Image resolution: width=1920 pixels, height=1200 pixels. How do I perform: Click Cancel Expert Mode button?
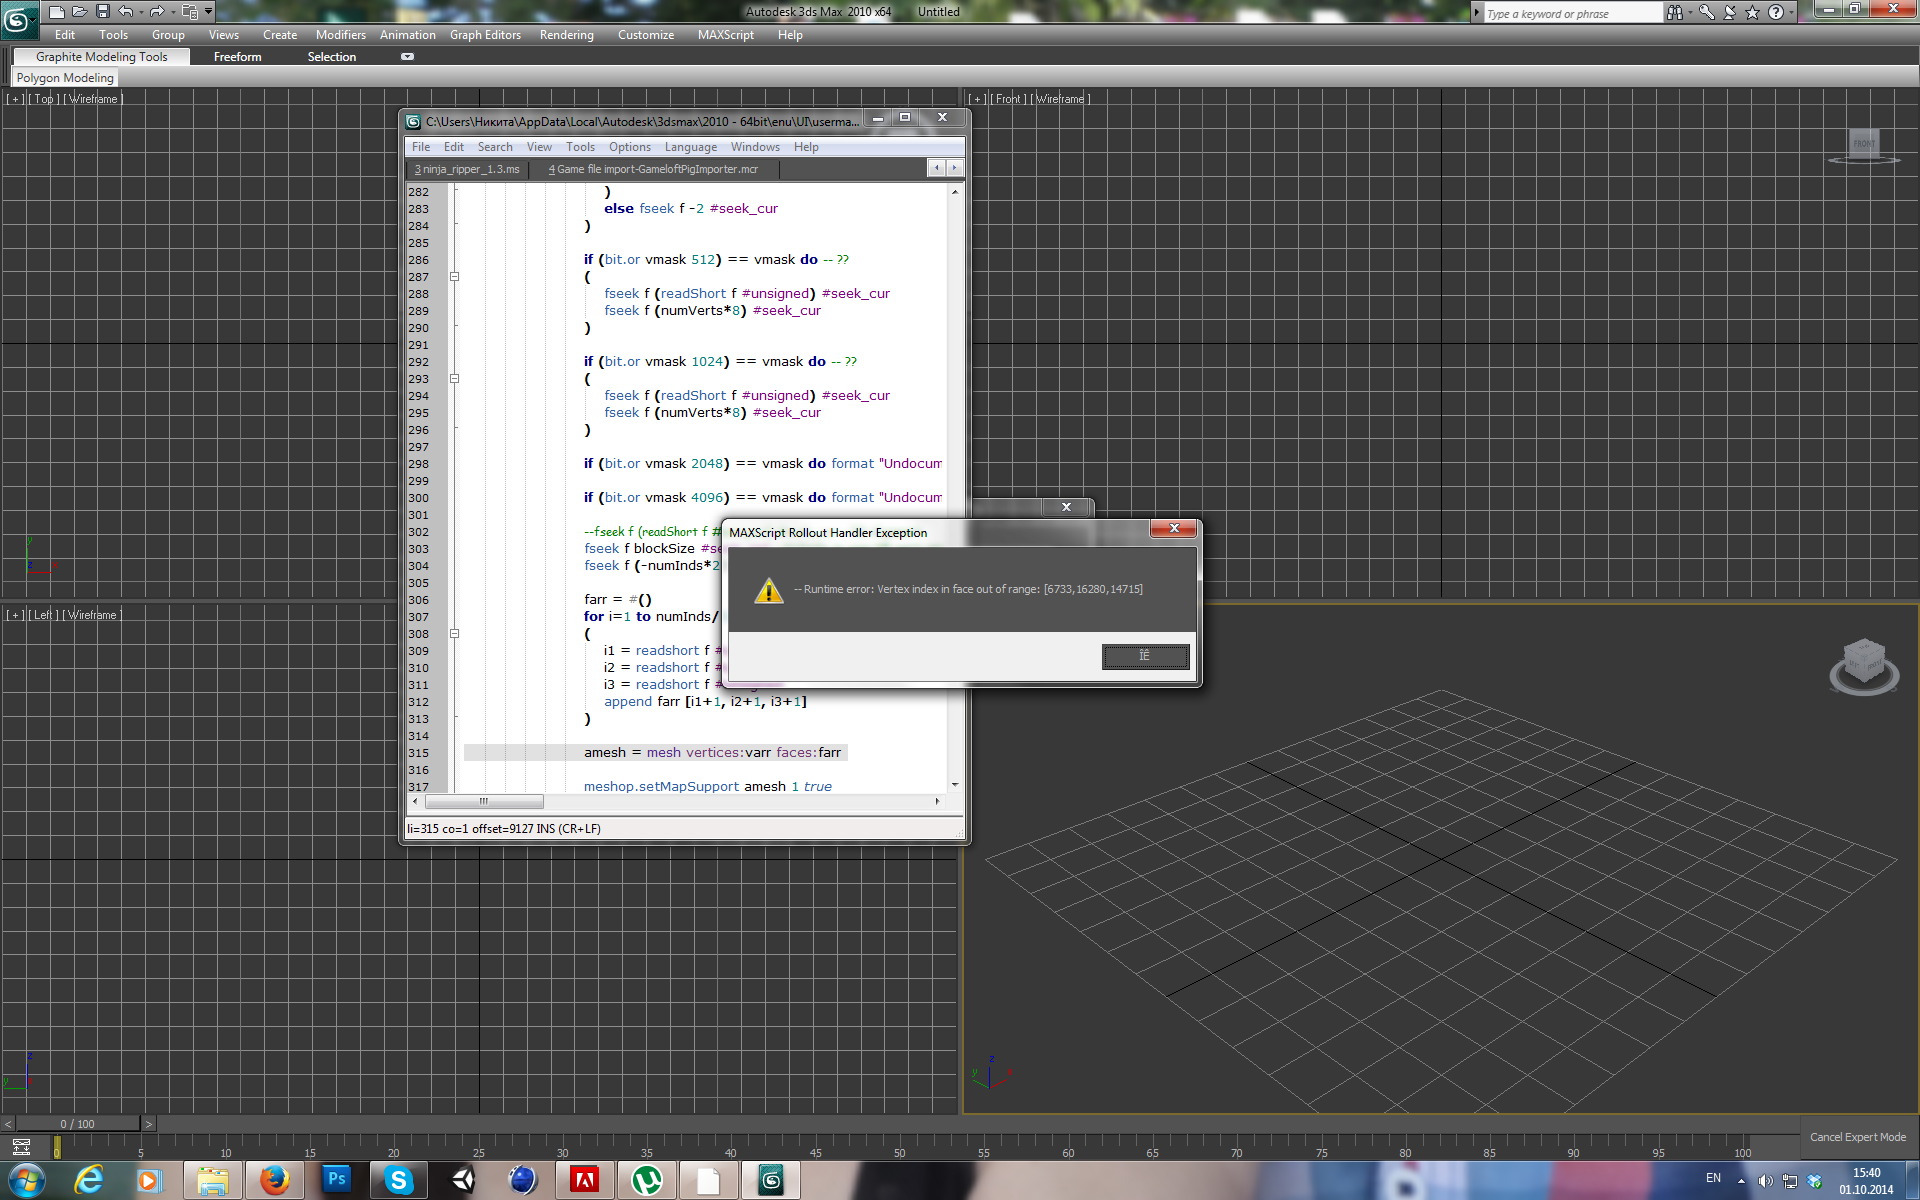click(1857, 1137)
